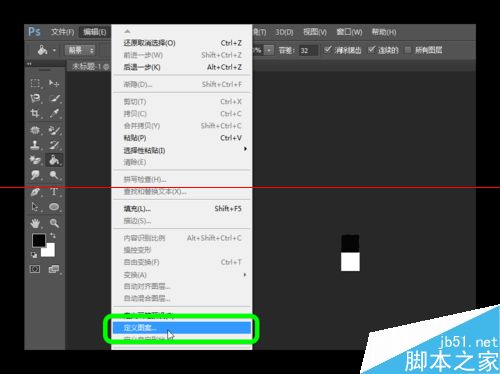The height and width of the screenshot is (374, 500).
Task: Select the Path Selection tool
Action: 35,207
